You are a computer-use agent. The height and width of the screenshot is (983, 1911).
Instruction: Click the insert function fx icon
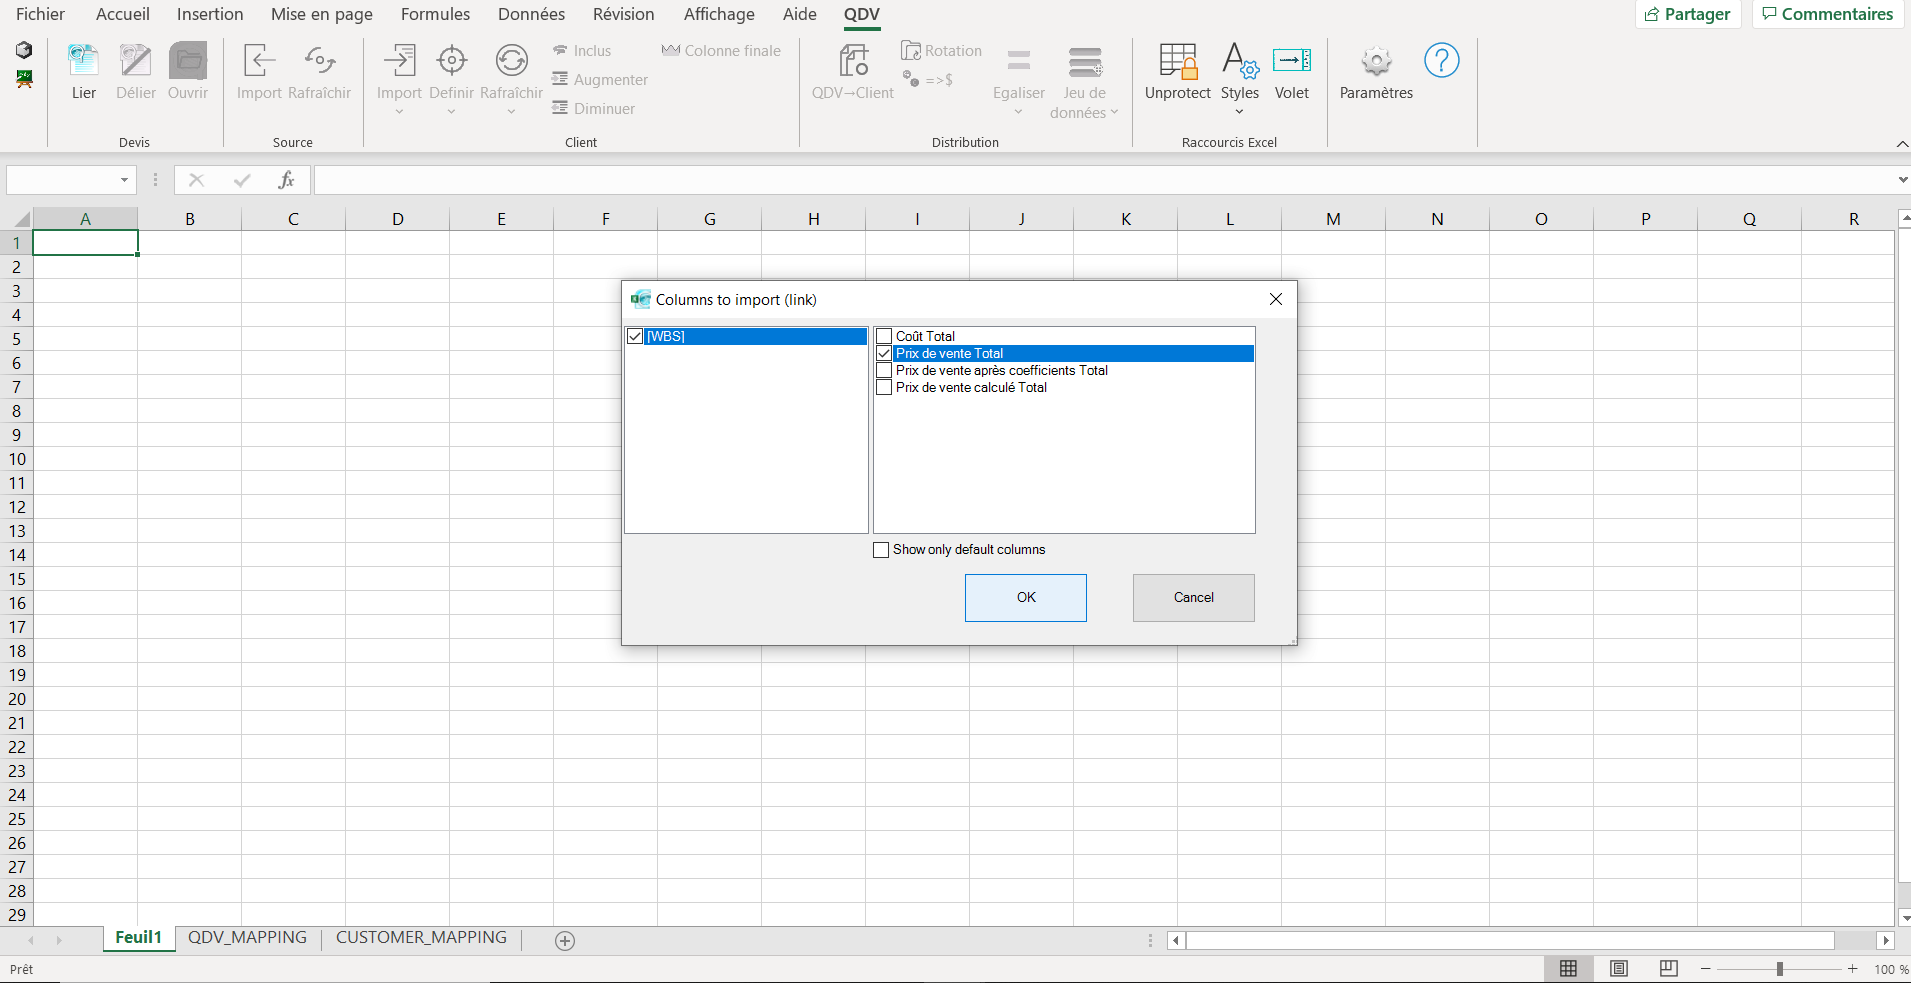286,180
